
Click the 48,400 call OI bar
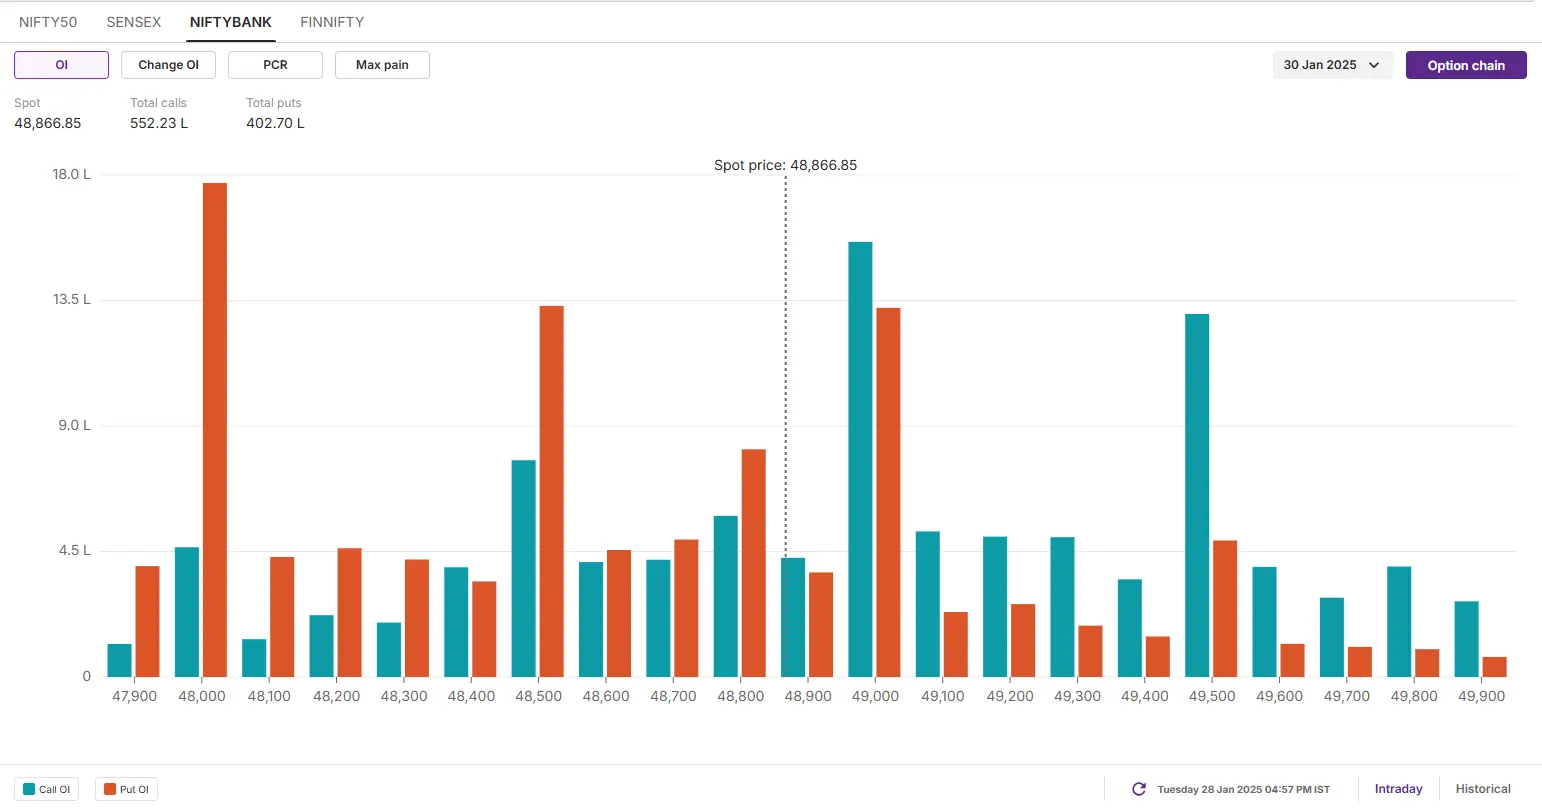click(x=456, y=622)
